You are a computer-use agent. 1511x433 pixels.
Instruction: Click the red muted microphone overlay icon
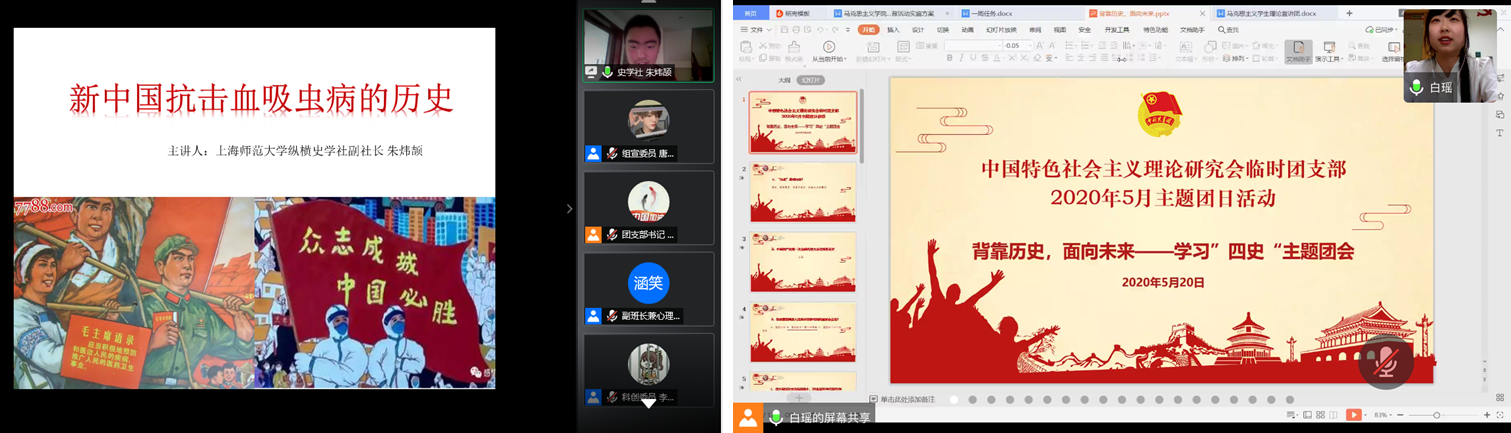coord(1385,362)
